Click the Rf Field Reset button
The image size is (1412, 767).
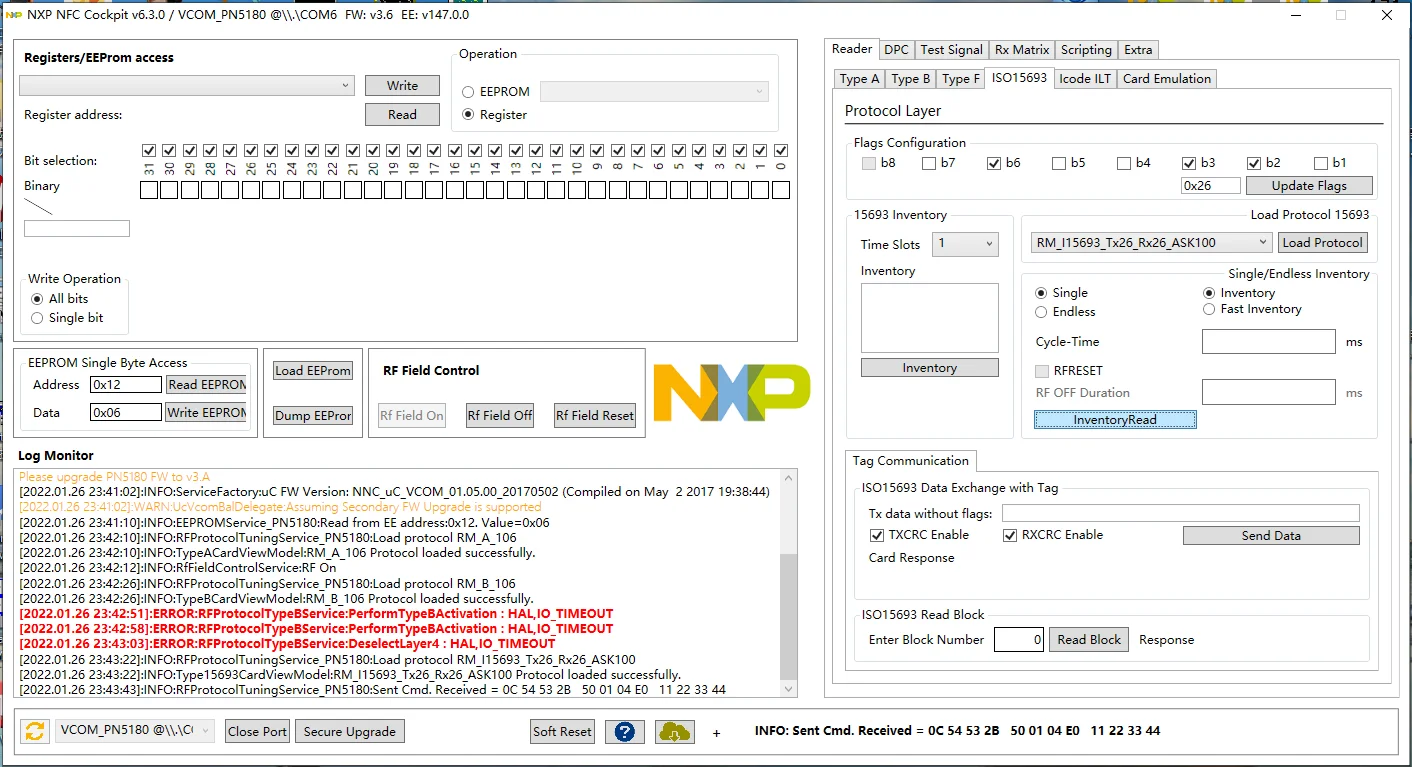[x=595, y=416]
